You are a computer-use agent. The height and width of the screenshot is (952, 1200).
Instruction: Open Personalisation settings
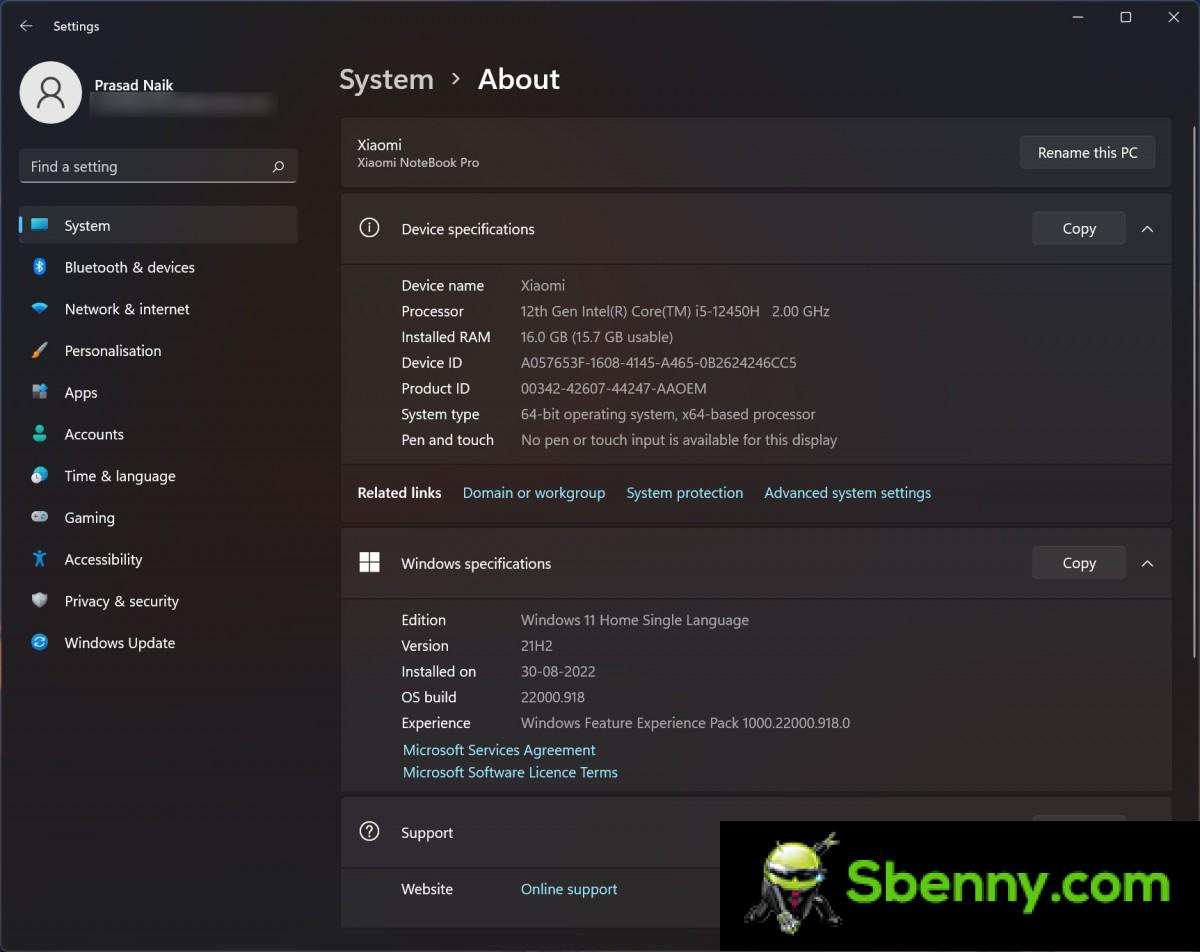(158, 351)
